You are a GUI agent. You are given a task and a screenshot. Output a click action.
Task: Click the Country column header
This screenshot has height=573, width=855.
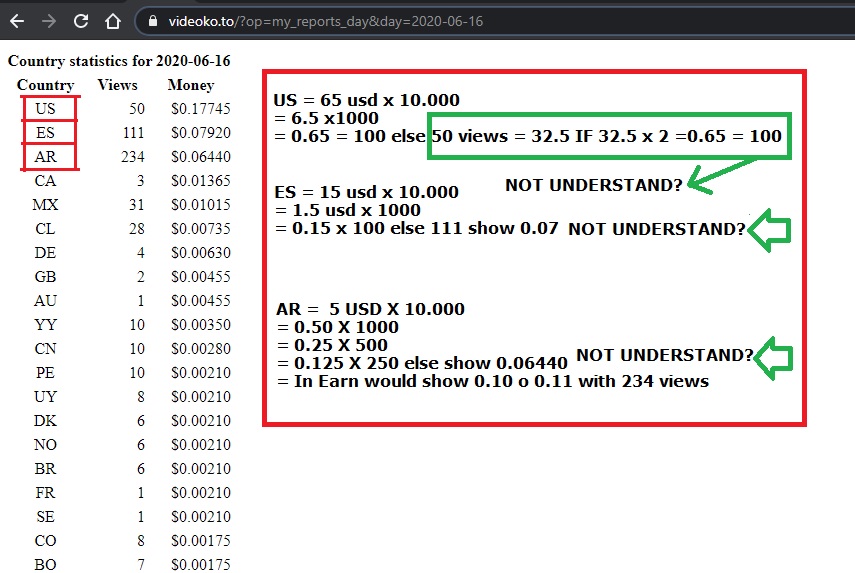click(x=45, y=85)
